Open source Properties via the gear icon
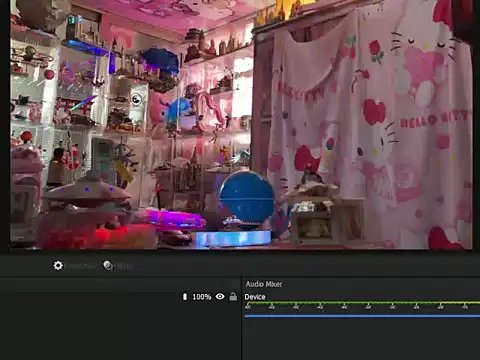The width and height of the screenshot is (480, 360). [58, 266]
